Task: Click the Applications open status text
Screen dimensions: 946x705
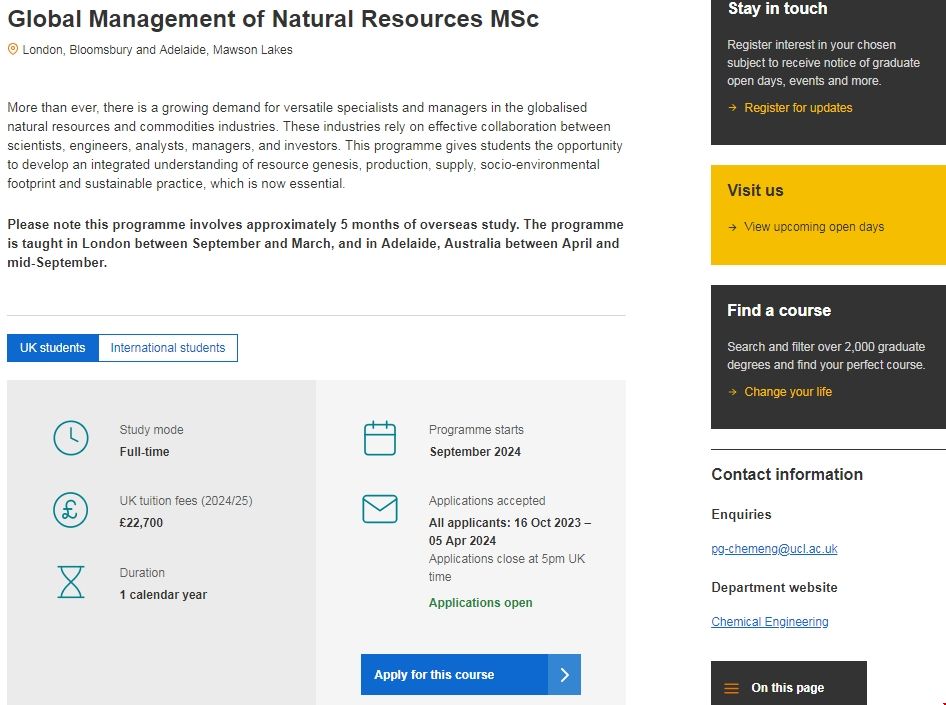Action: pyautogui.click(x=480, y=603)
